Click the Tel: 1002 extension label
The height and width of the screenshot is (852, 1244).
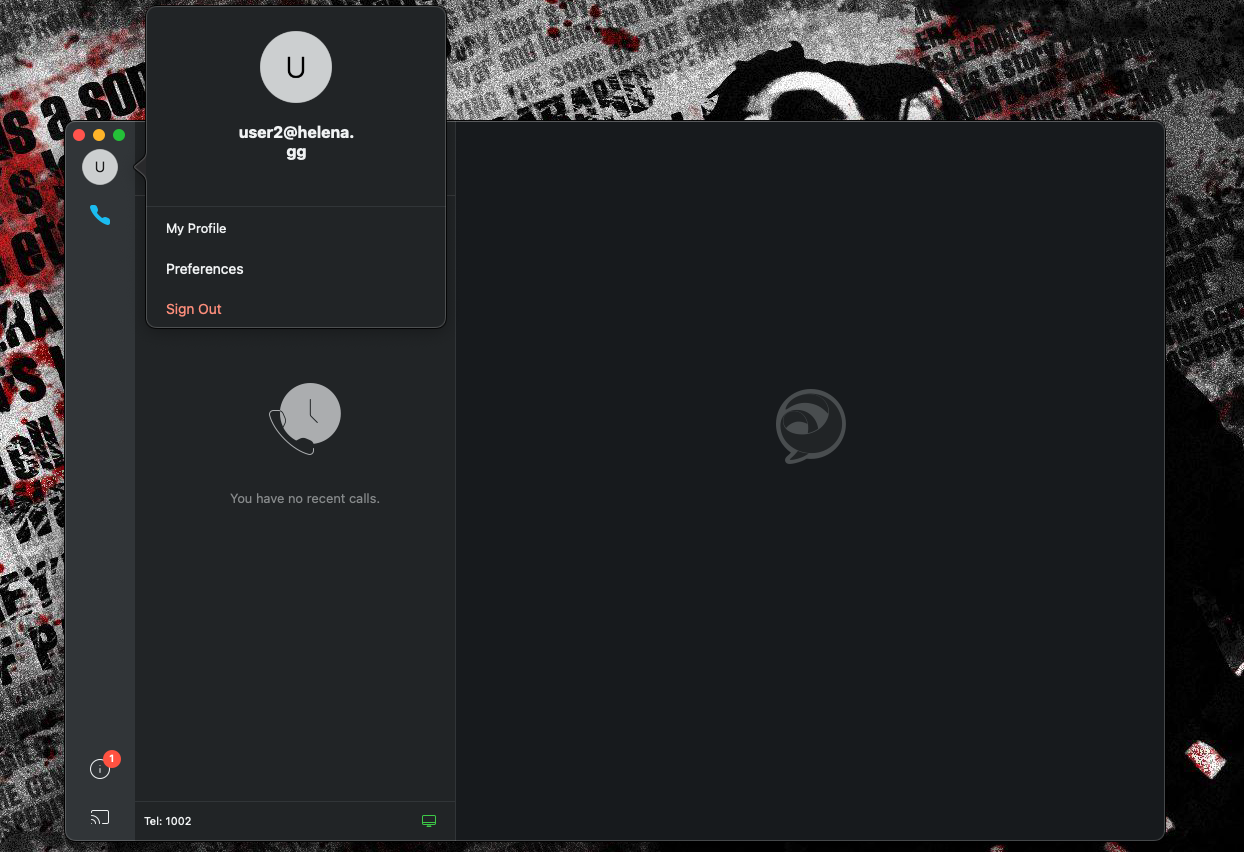pyautogui.click(x=168, y=821)
